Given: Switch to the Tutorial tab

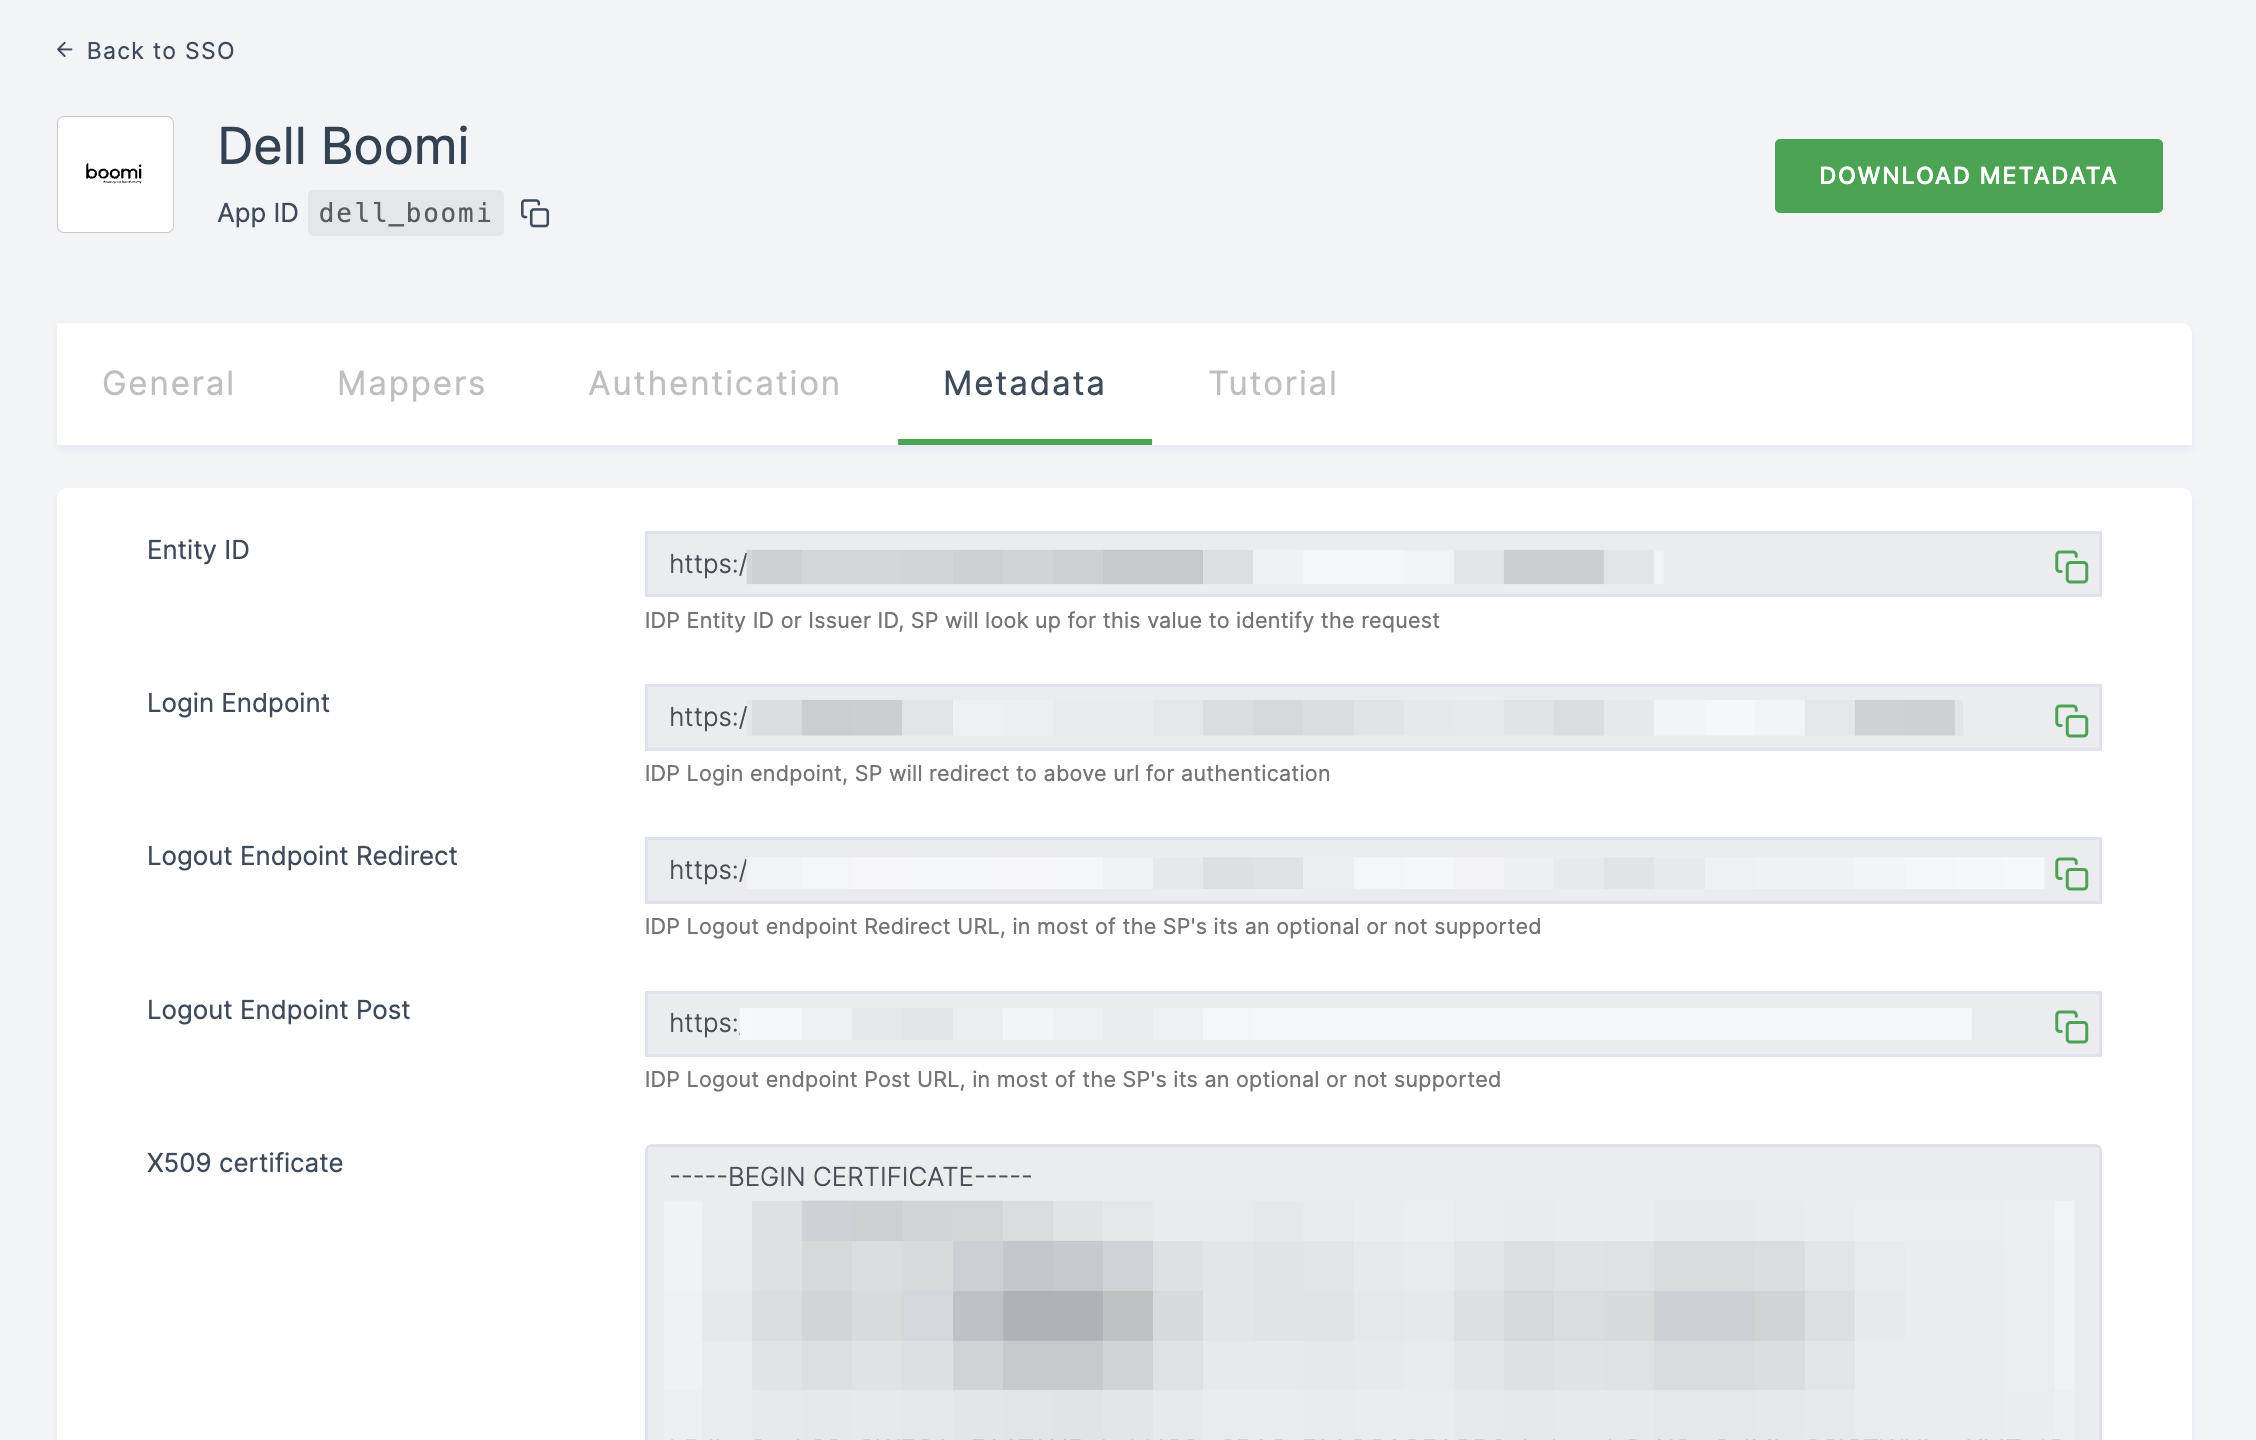Looking at the screenshot, I should (x=1274, y=383).
